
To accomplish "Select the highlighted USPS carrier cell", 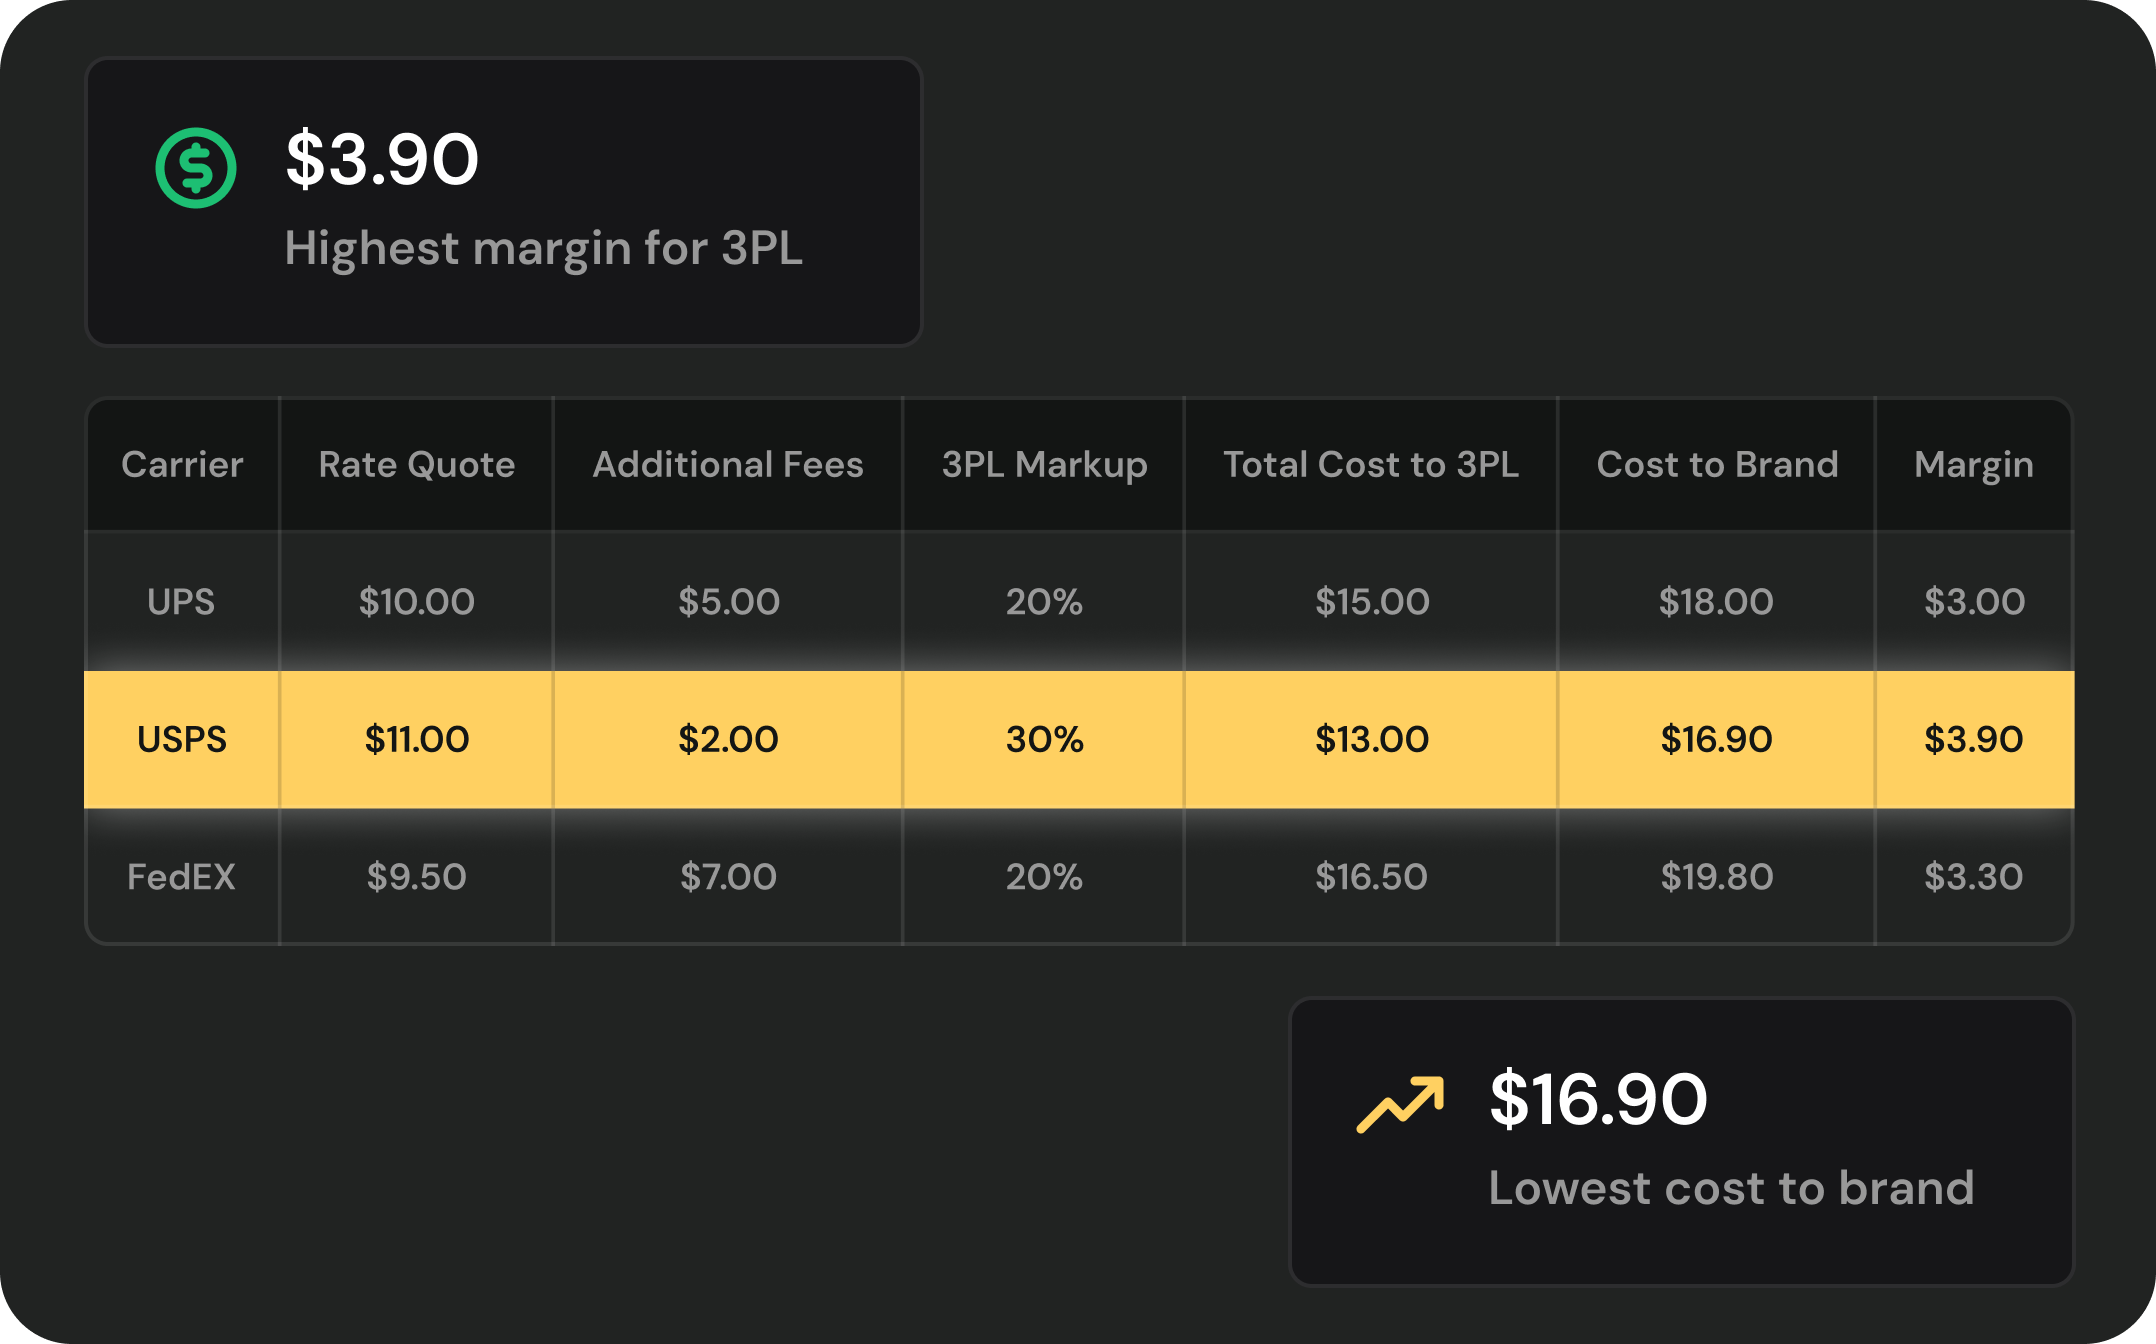I will pos(182,739).
